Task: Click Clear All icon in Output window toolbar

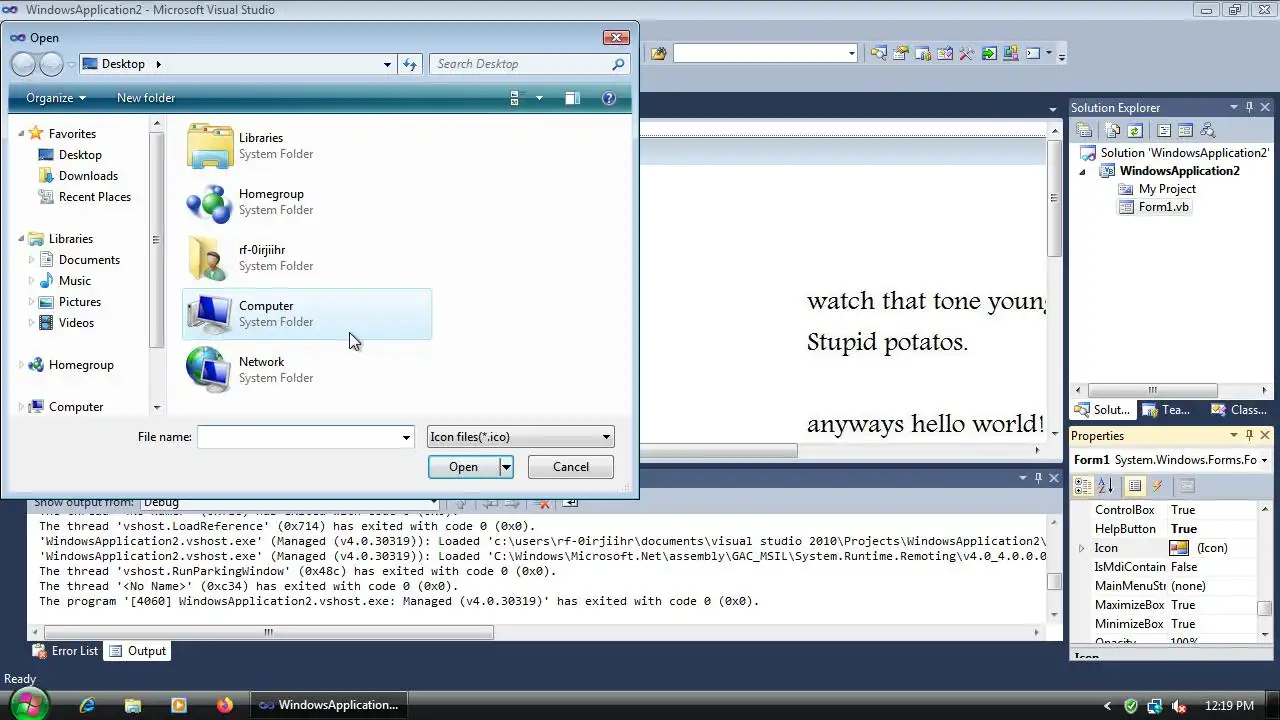Action: (541, 502)
